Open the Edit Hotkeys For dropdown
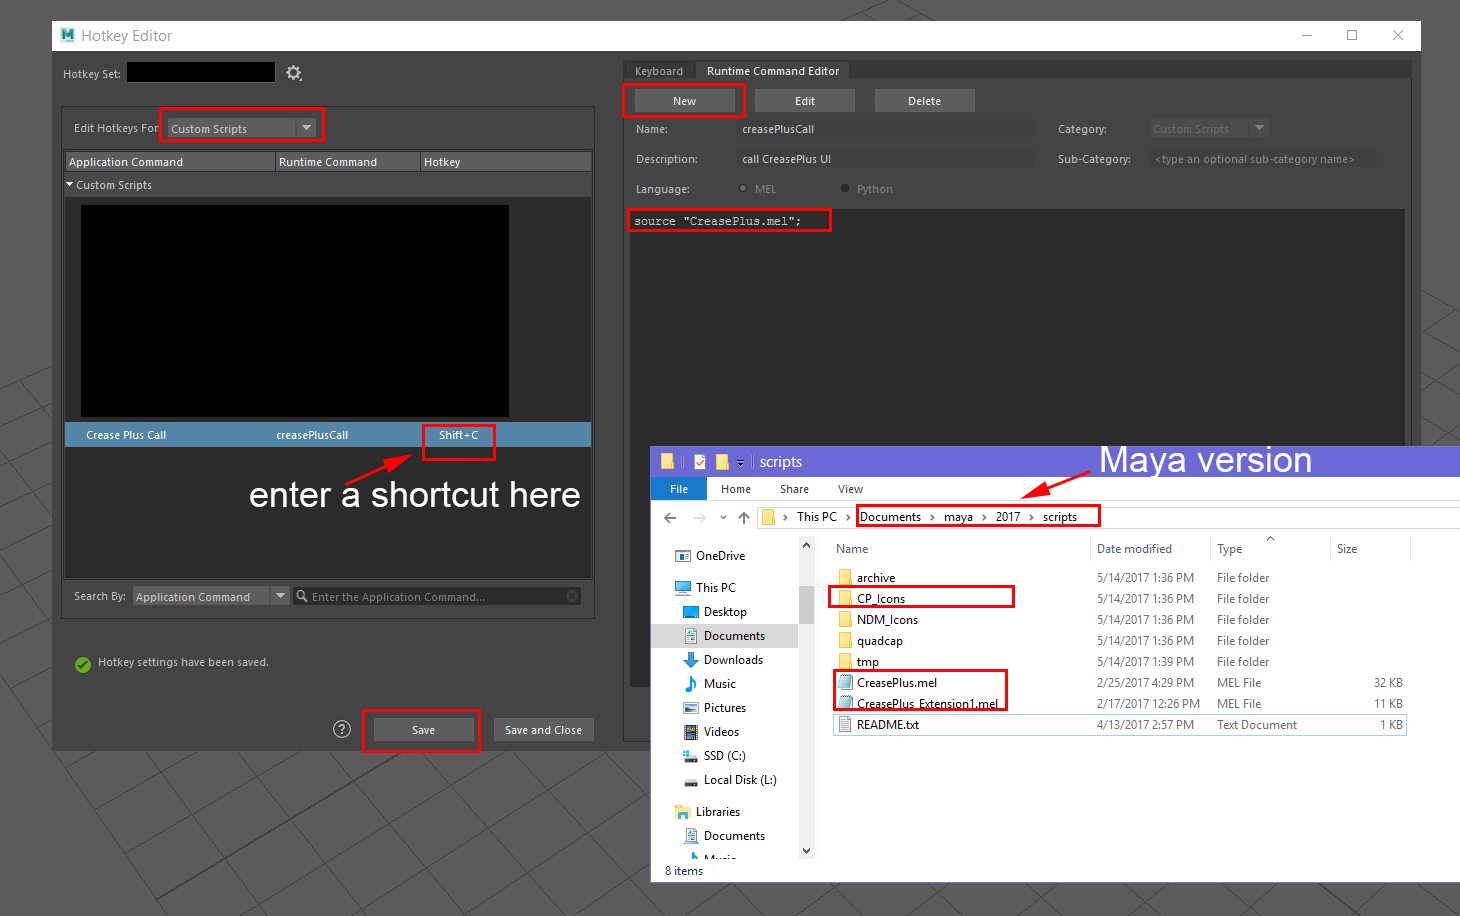1460x916 pixels. (241, 128)
